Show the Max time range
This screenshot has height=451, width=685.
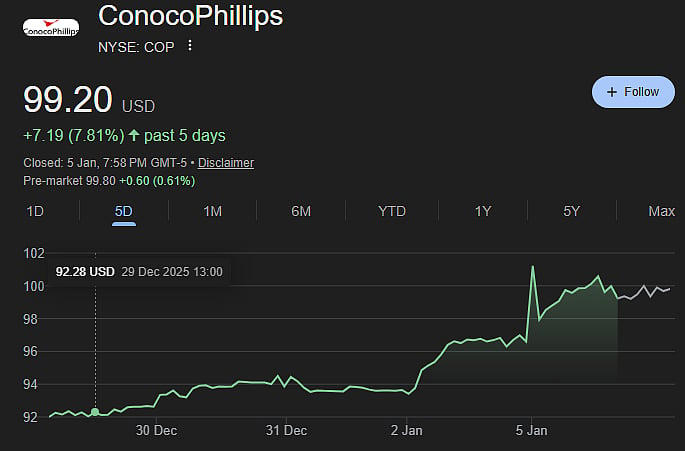661,211
